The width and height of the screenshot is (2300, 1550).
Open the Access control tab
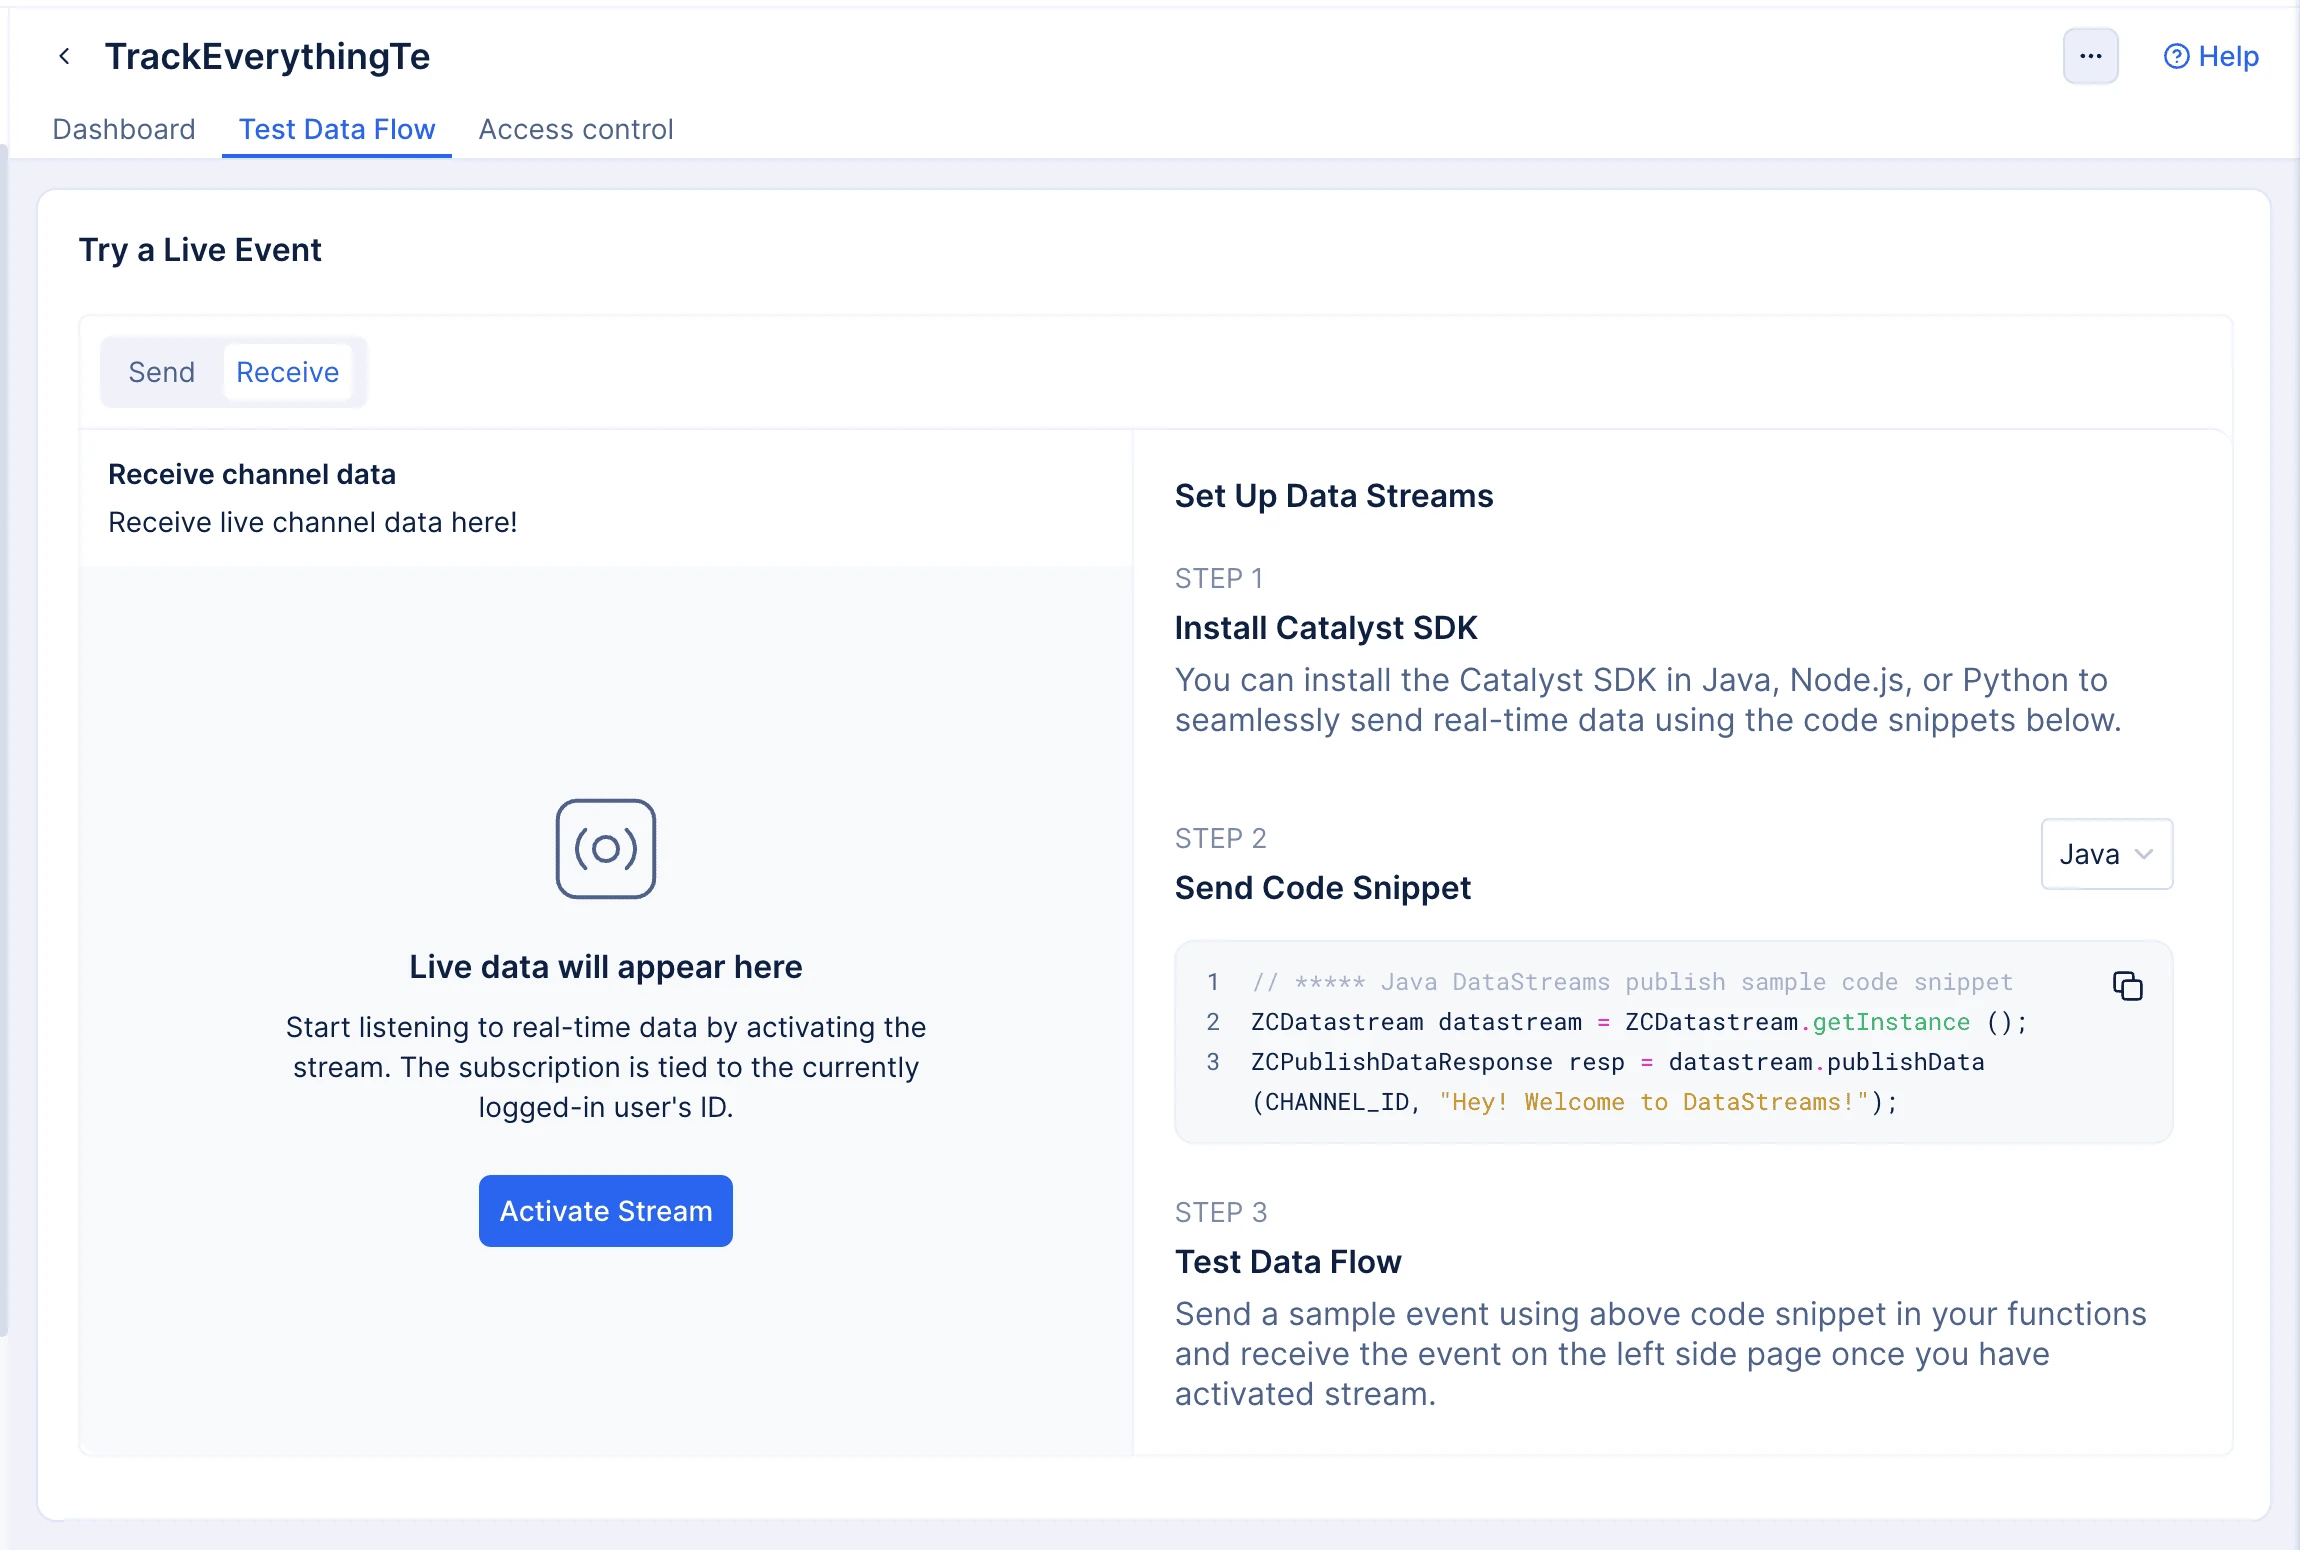pos(576,129)
